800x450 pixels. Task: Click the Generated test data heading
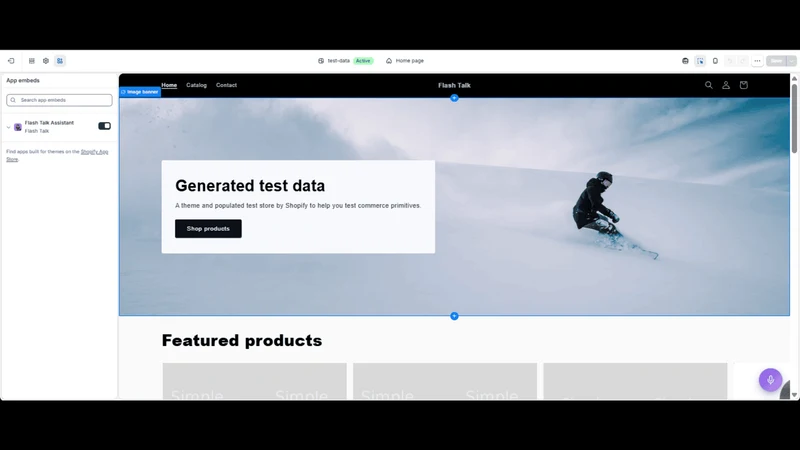tap(250, 186)
